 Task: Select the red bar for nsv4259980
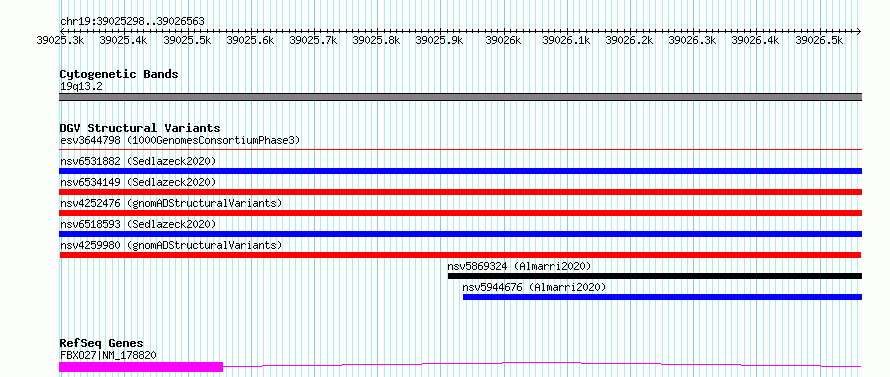click(x=460, y=255)
